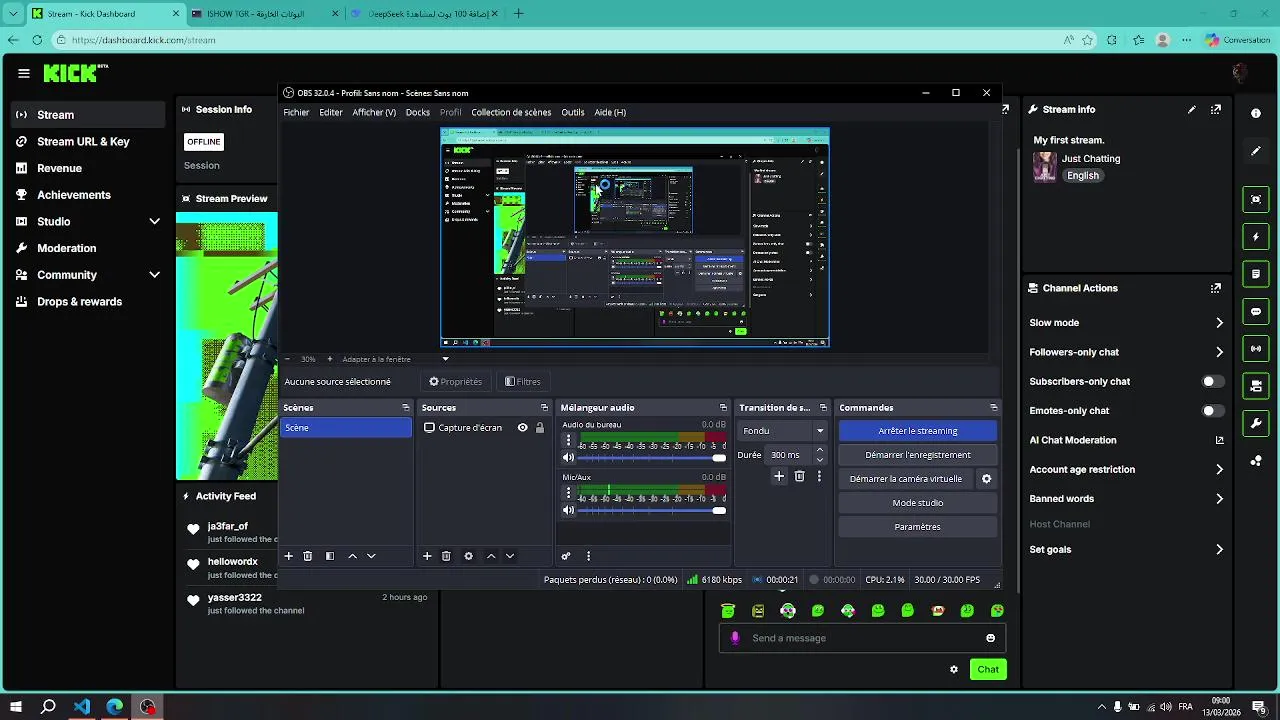Open the emoji picker in message box

pos(991,638)
